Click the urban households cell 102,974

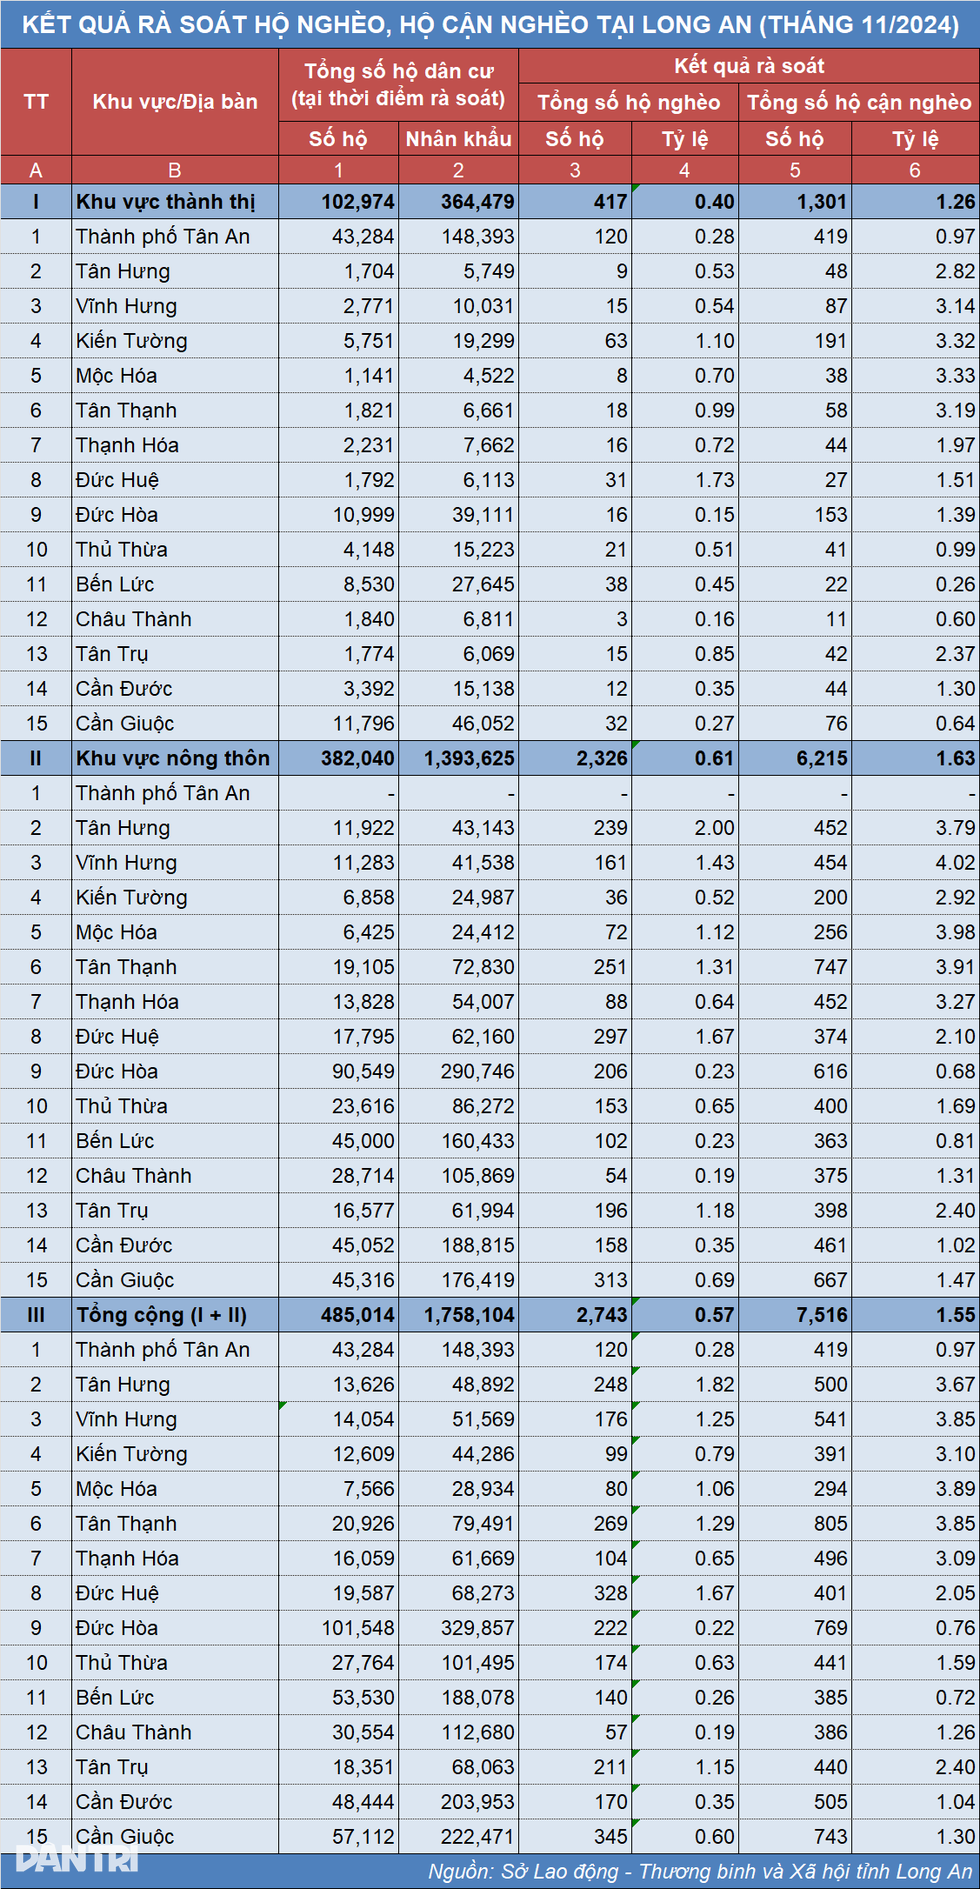pos(358,202)
